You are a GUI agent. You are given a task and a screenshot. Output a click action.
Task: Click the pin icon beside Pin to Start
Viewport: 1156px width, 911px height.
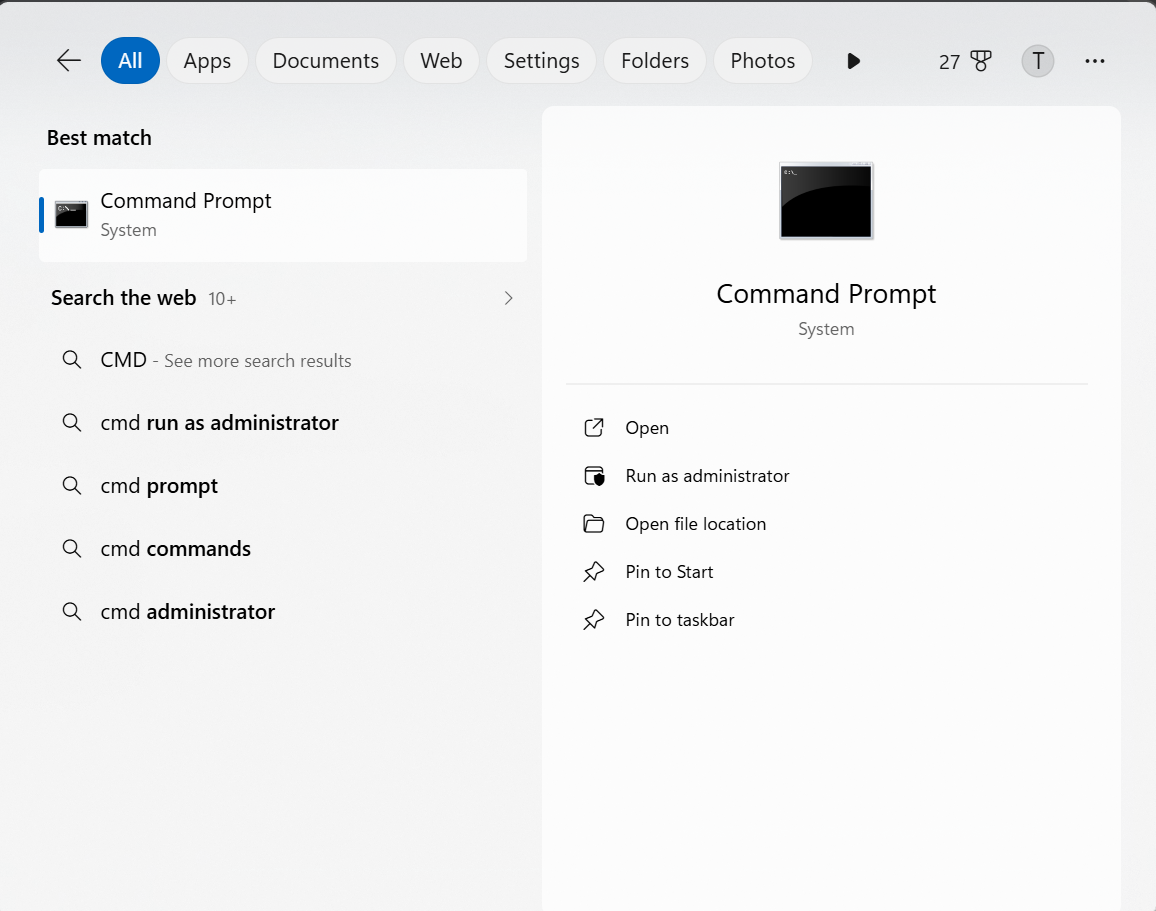(x=593, y=571)
